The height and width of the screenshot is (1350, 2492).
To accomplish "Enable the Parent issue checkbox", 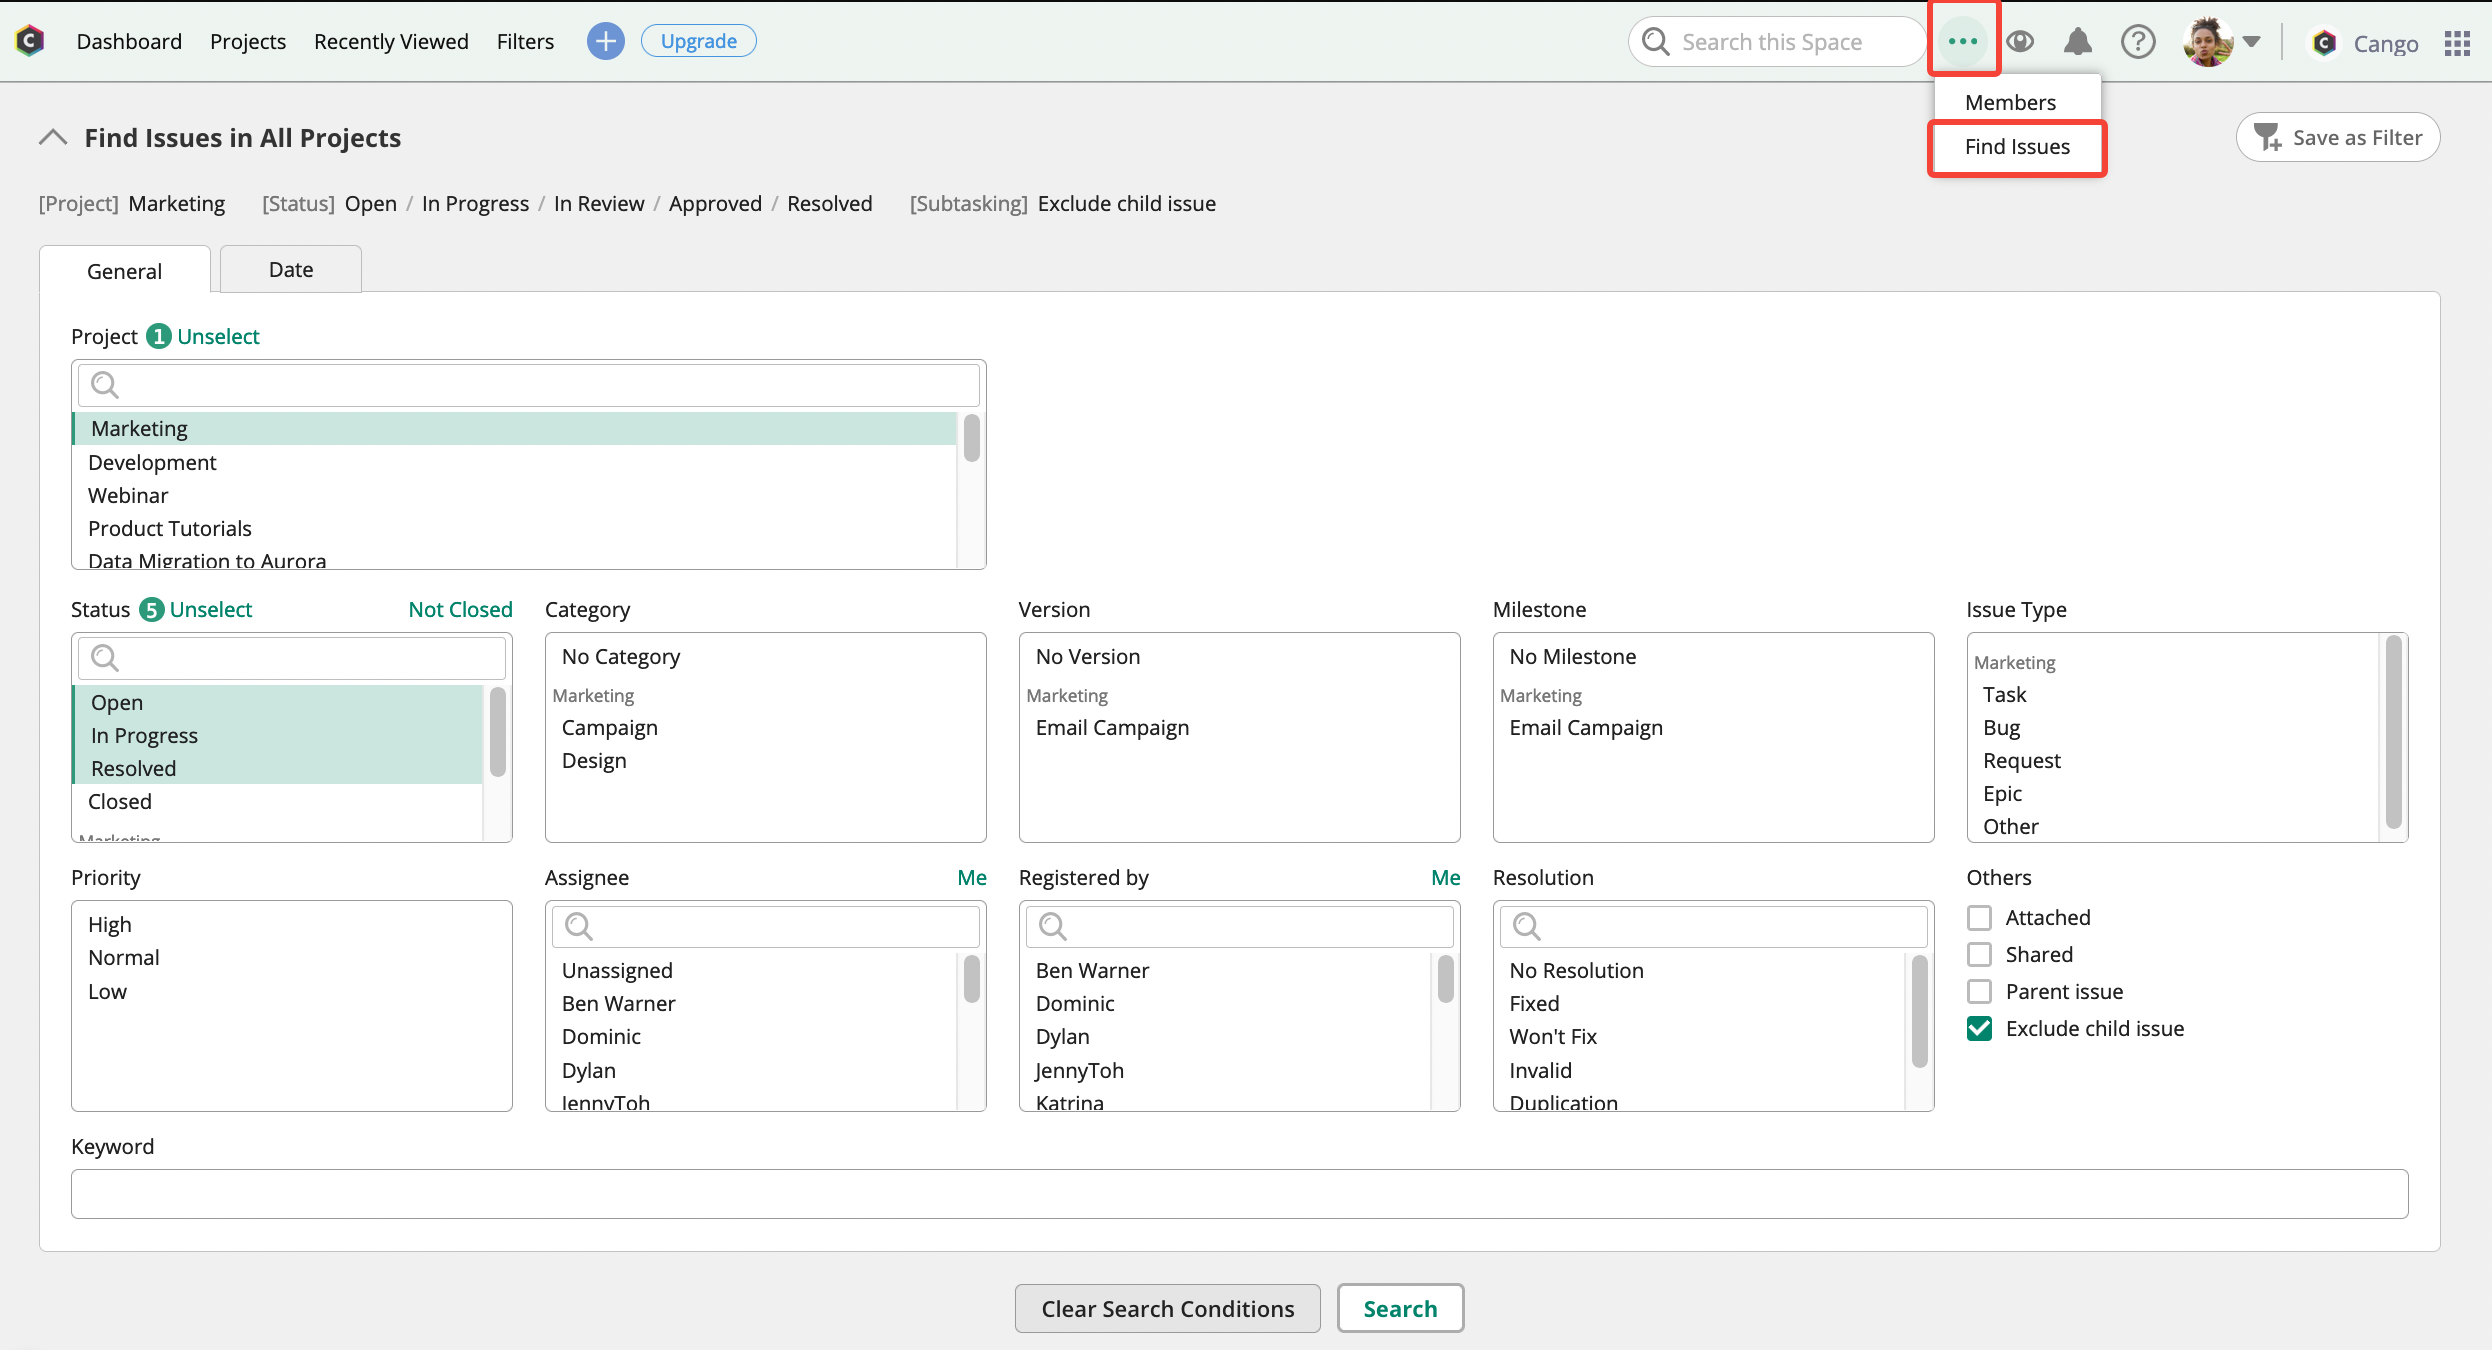I will click(1980, 991).
